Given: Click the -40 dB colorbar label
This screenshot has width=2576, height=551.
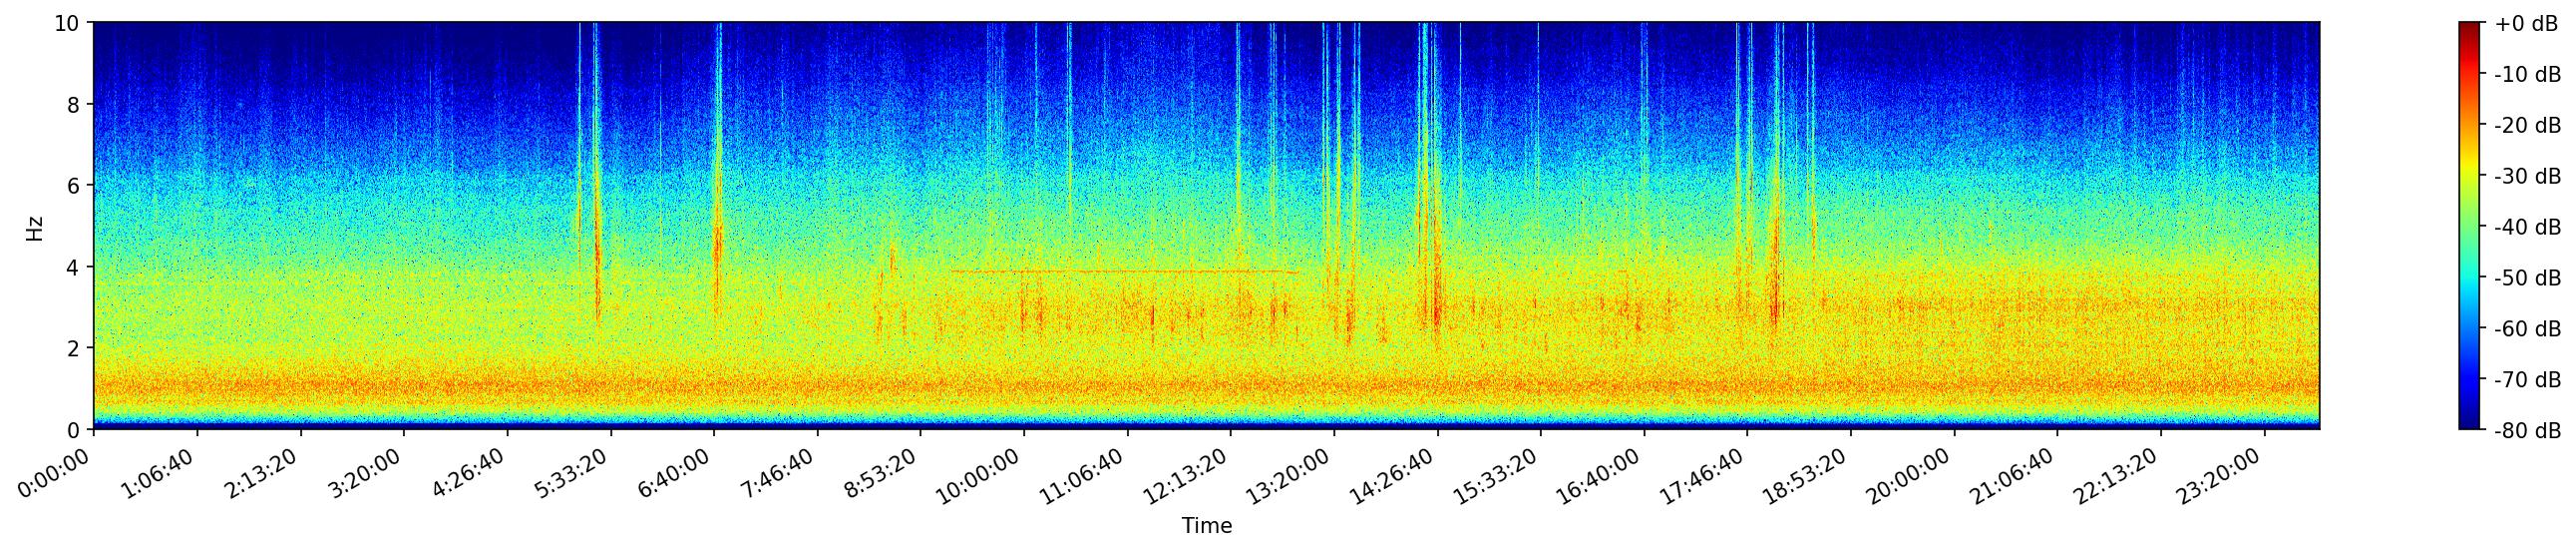Looking at the screenshot, I should 2527,228.
